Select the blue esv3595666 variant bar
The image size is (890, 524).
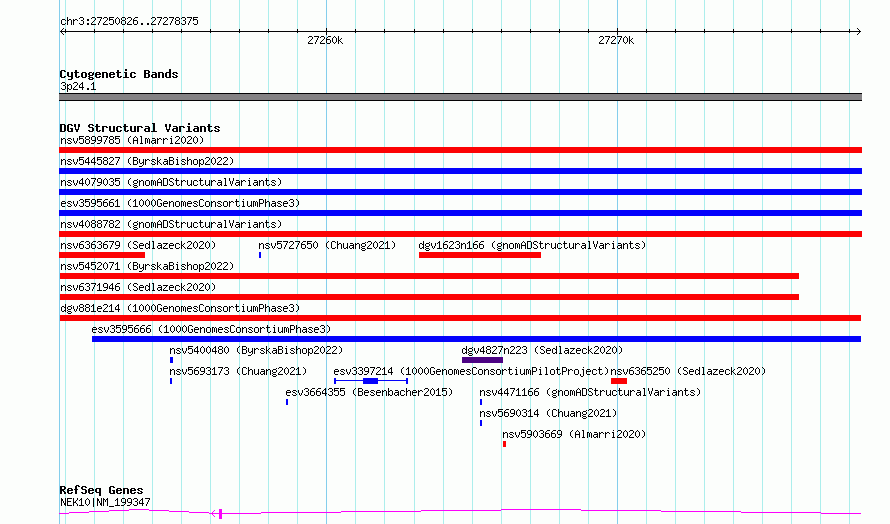coord(476,339)
